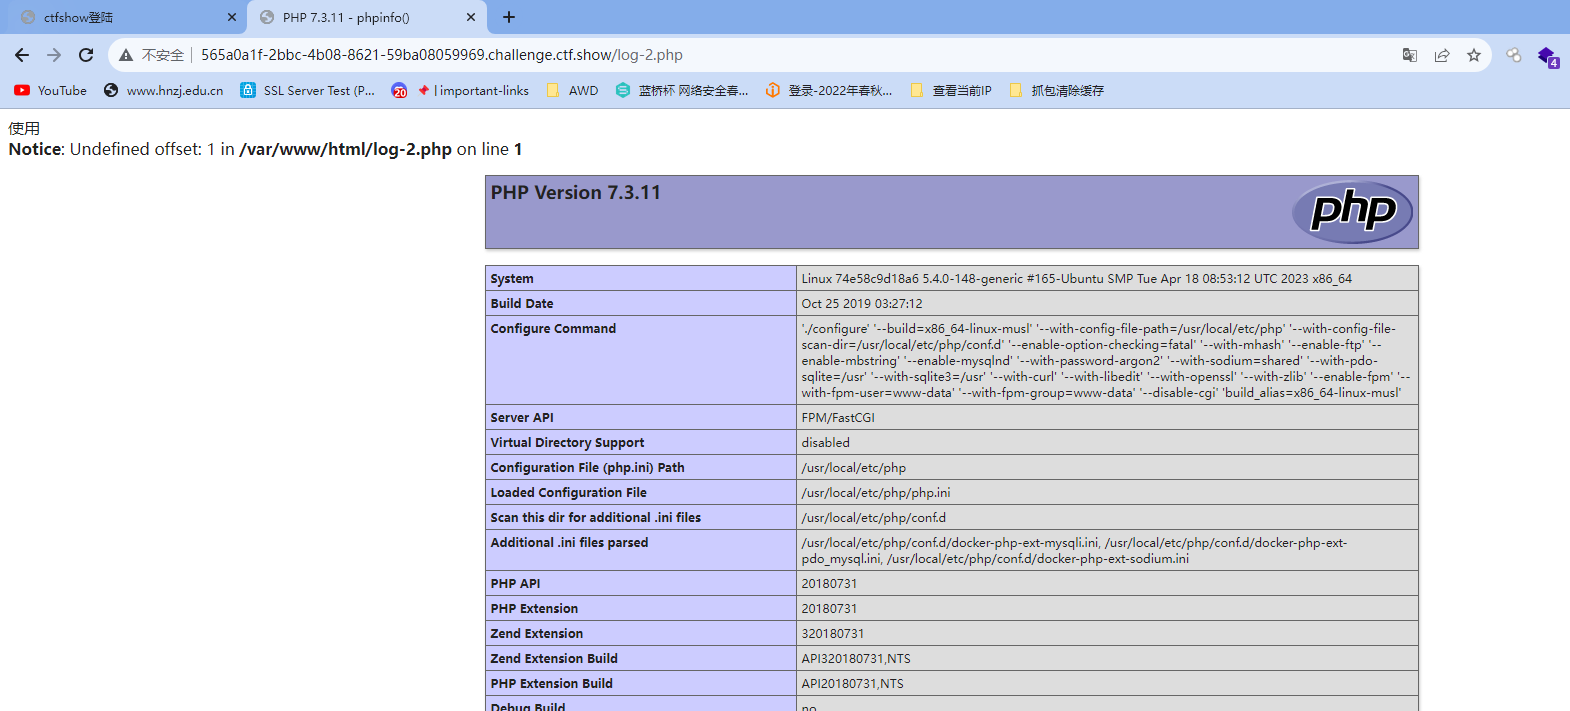
Task: Expand the 抓包清除缓存 bookmark folder
Action: tap(1057, 90)
